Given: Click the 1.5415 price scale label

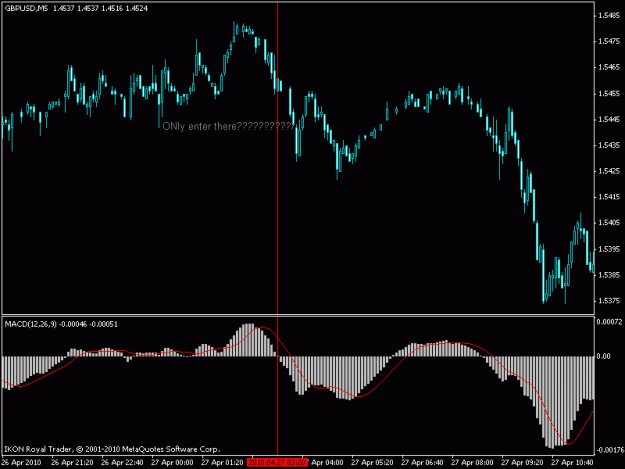Looking at the screenshot, I should tap(609, 197).
